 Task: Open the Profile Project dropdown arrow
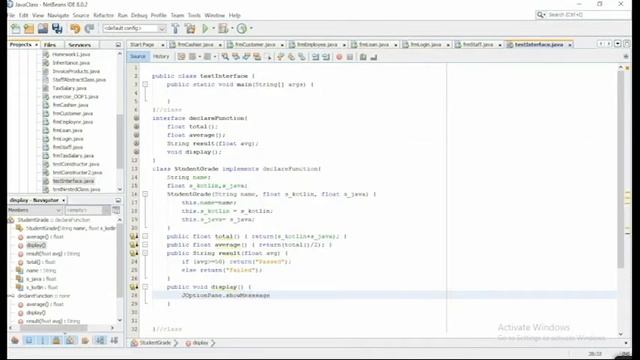pos(251,29)
